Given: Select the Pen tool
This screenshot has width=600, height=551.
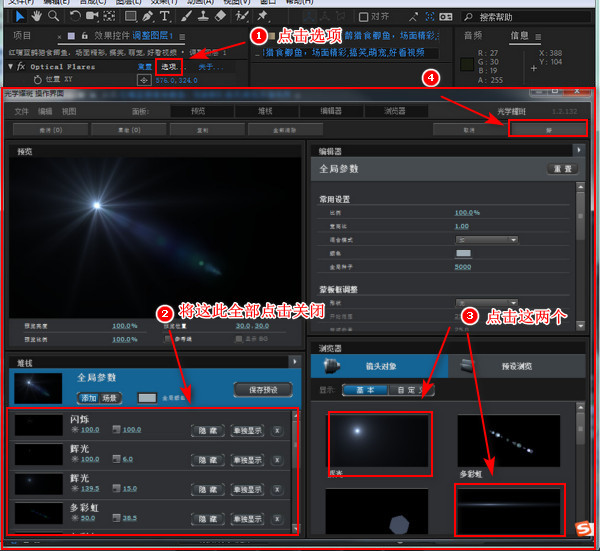Looking at the screenshot, I should [x=147, y=16].
